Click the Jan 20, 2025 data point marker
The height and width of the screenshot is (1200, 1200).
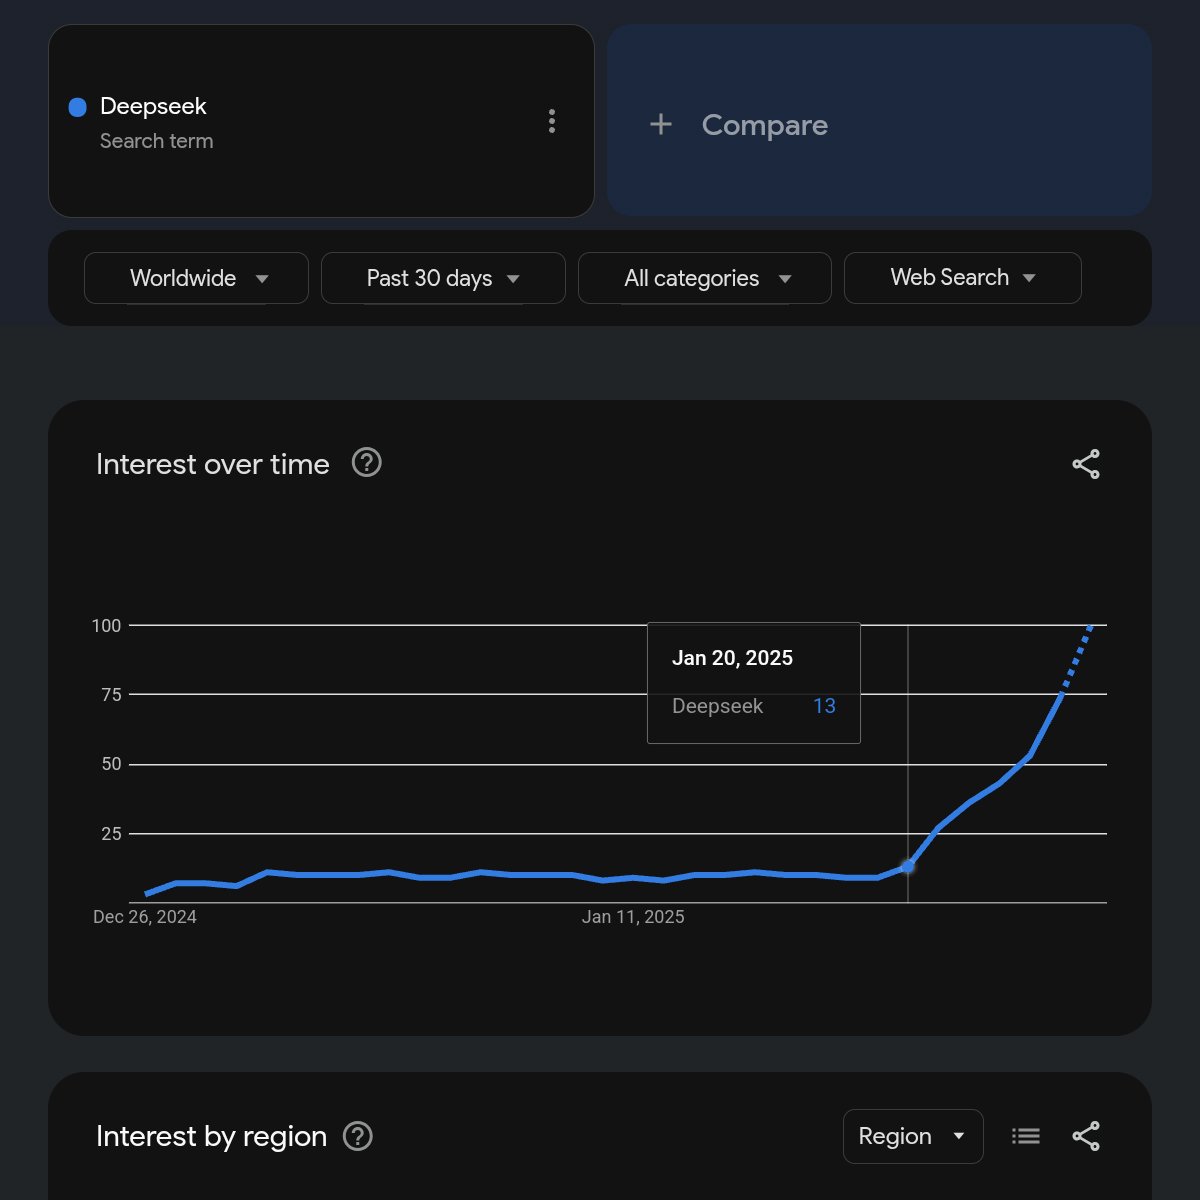(908, 868)
